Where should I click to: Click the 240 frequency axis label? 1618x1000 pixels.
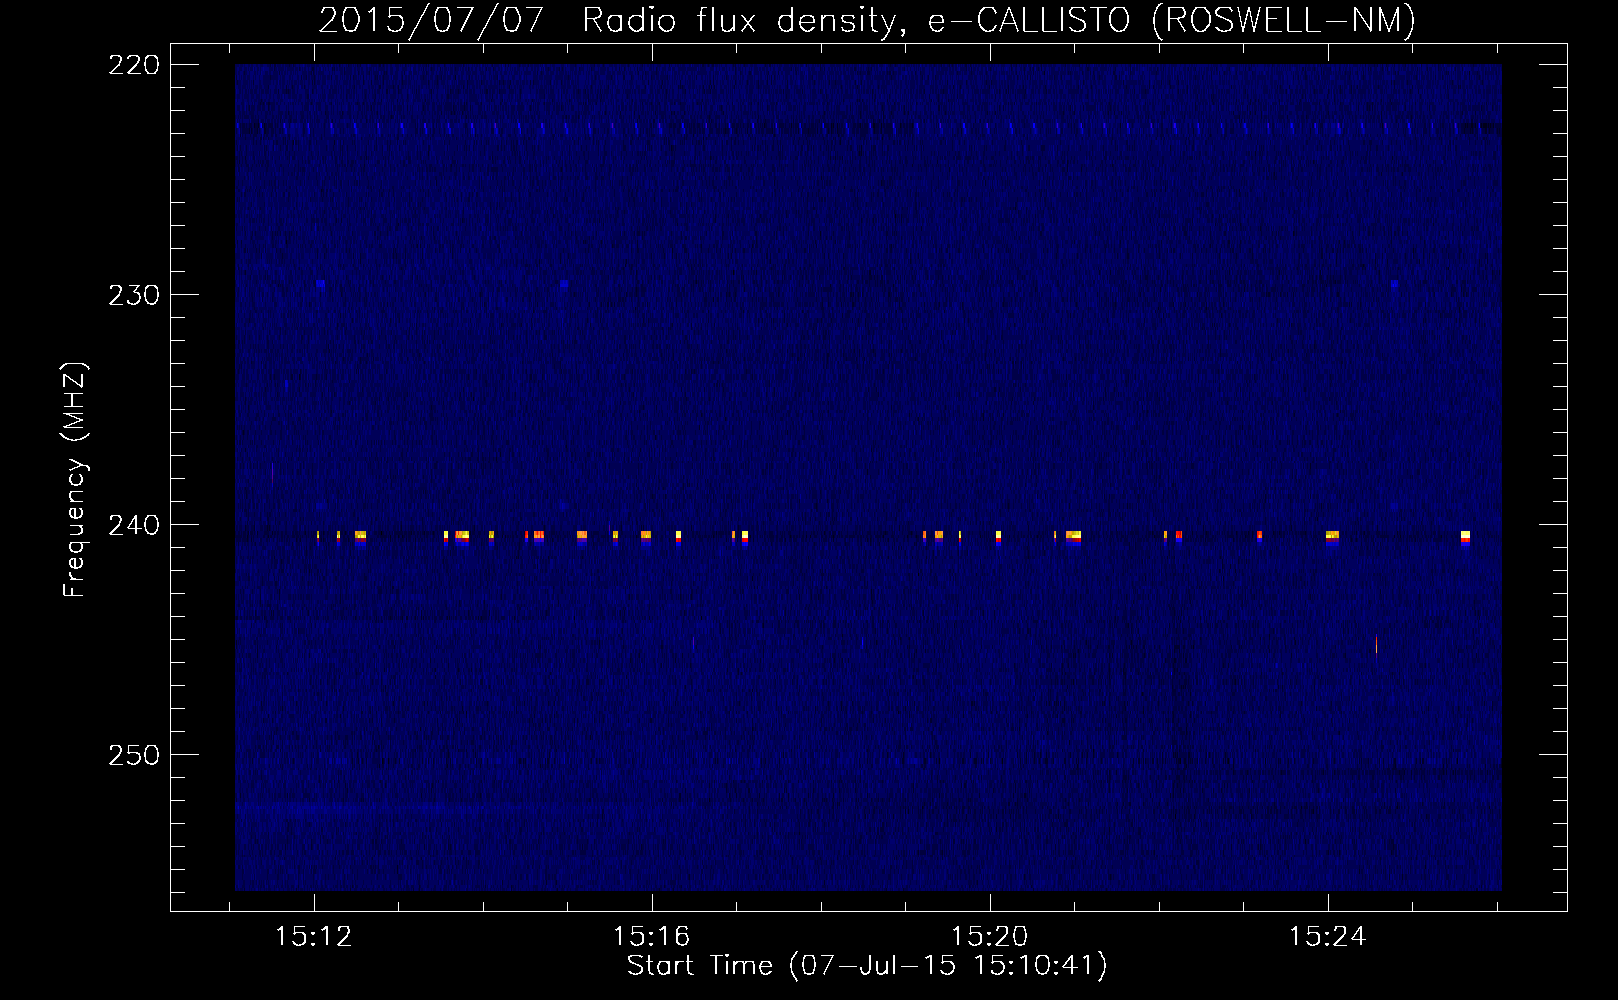tap(133, 525)
